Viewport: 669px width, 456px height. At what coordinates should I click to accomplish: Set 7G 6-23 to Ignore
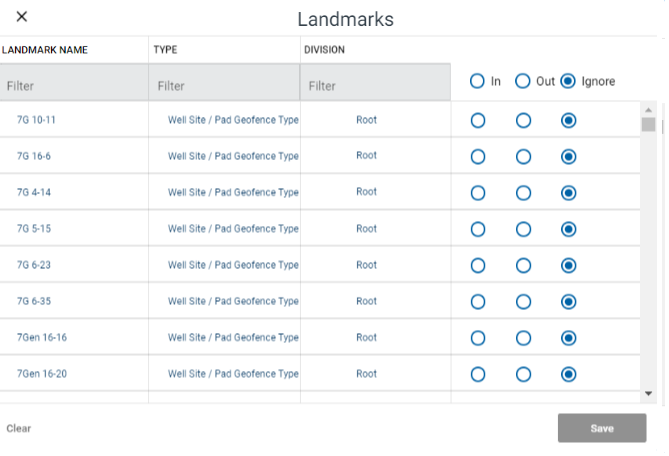pos(568,265)
